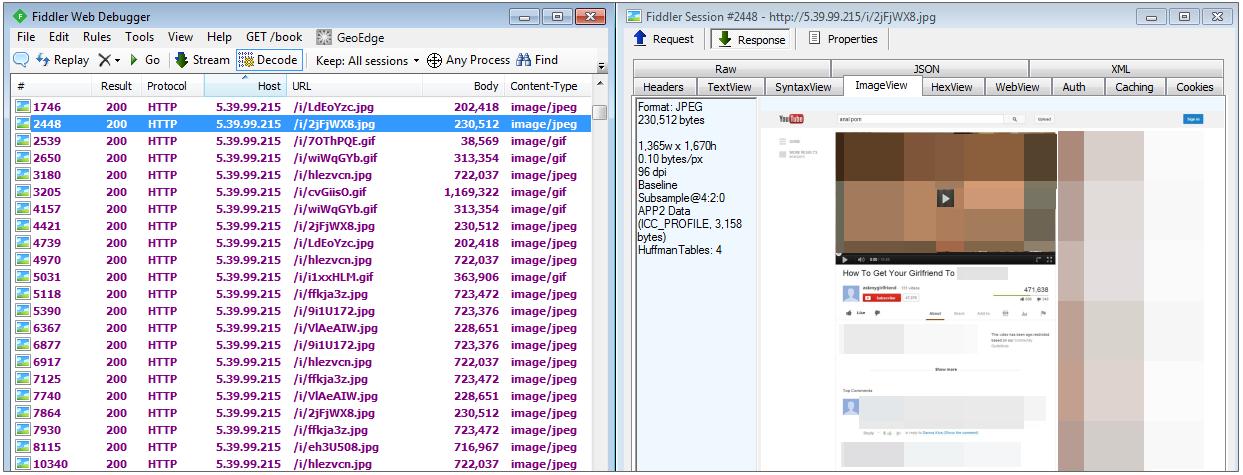Open the GeoEdge menu item

pyautogui.click(x=348, y=37)
